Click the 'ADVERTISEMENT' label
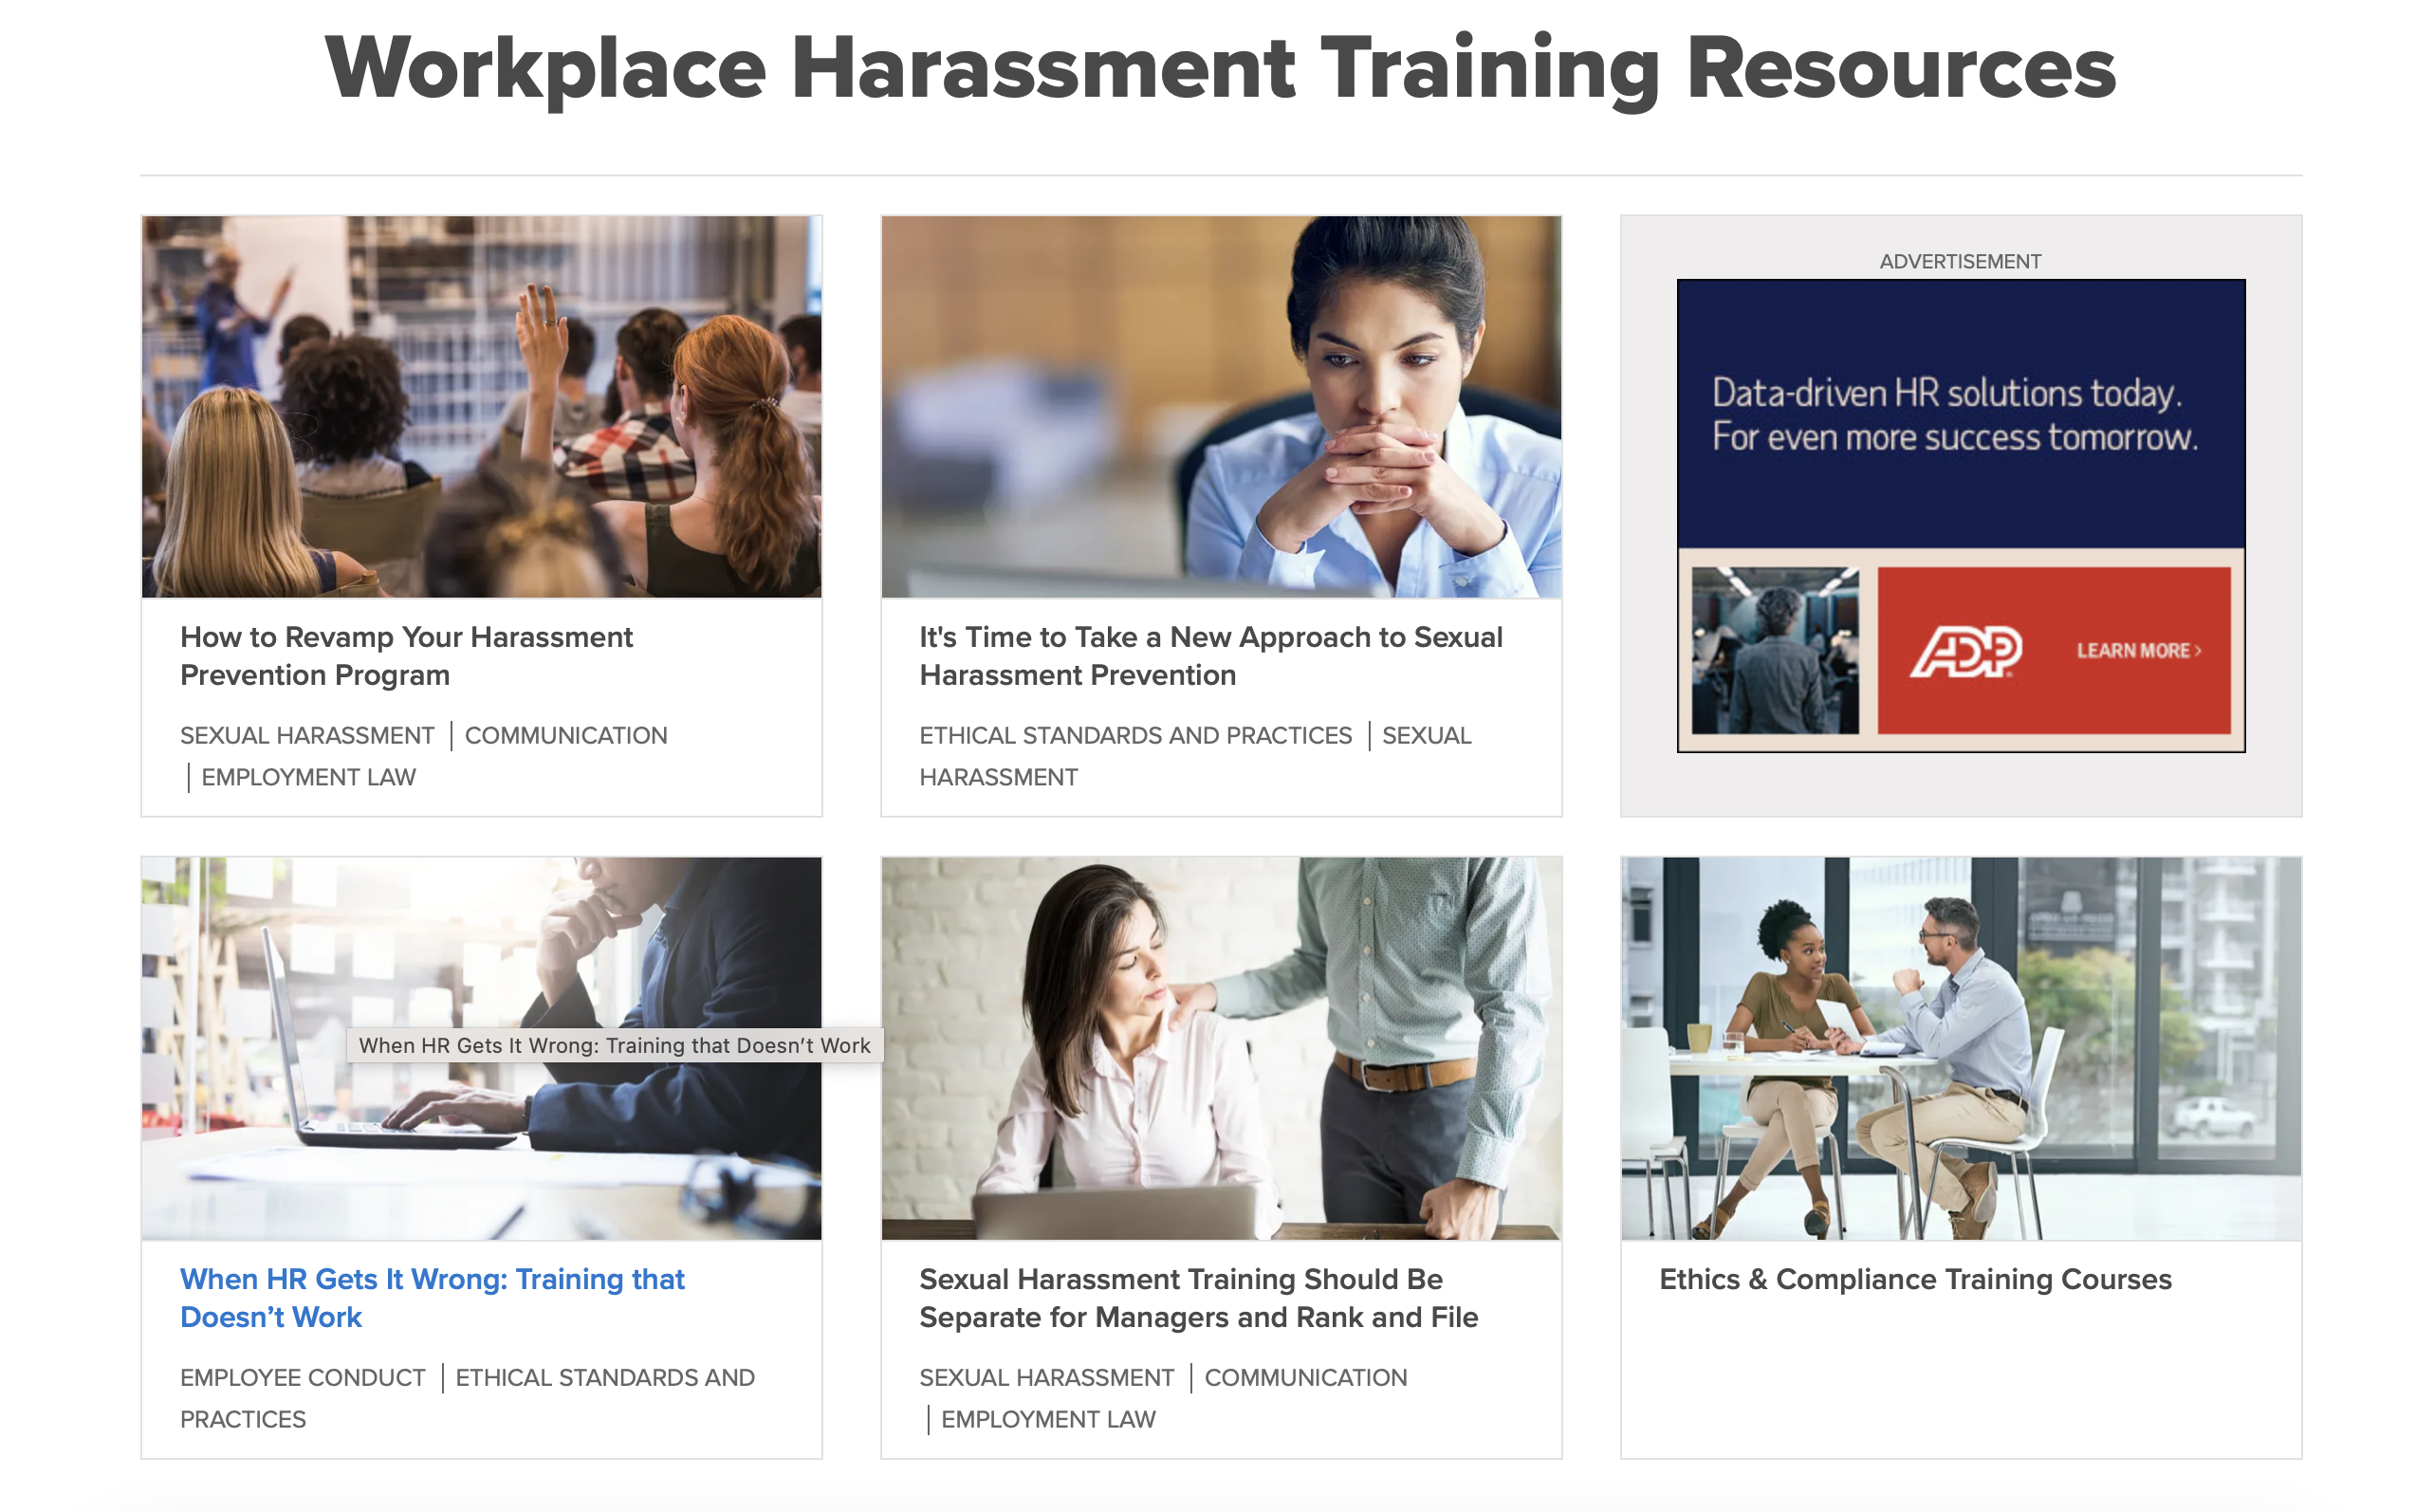This screenshot has width=2415, height=1512. pos(1960,261)
